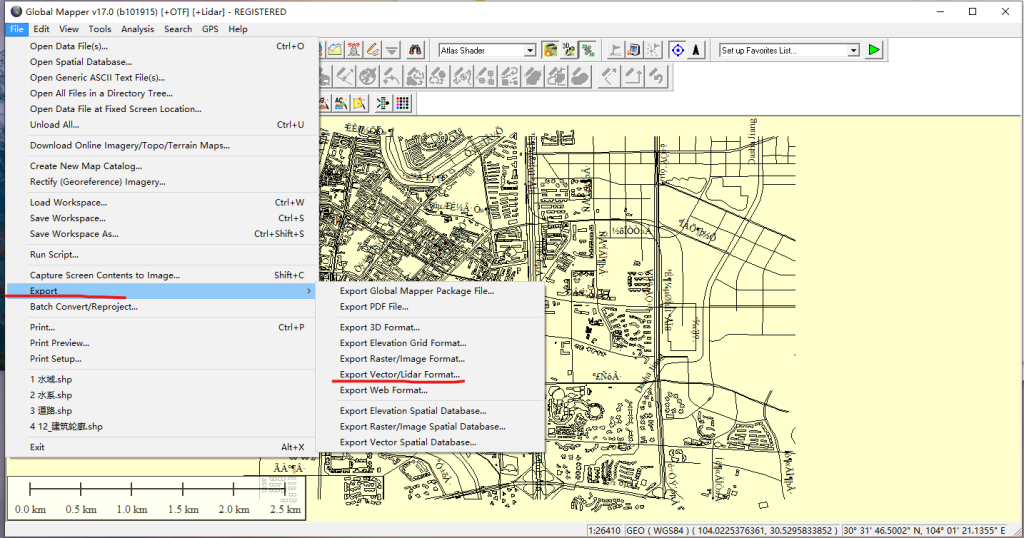The image size is (1024, 538).
Task: Click the binoculars search icon
Action: (x=415, y=50)
